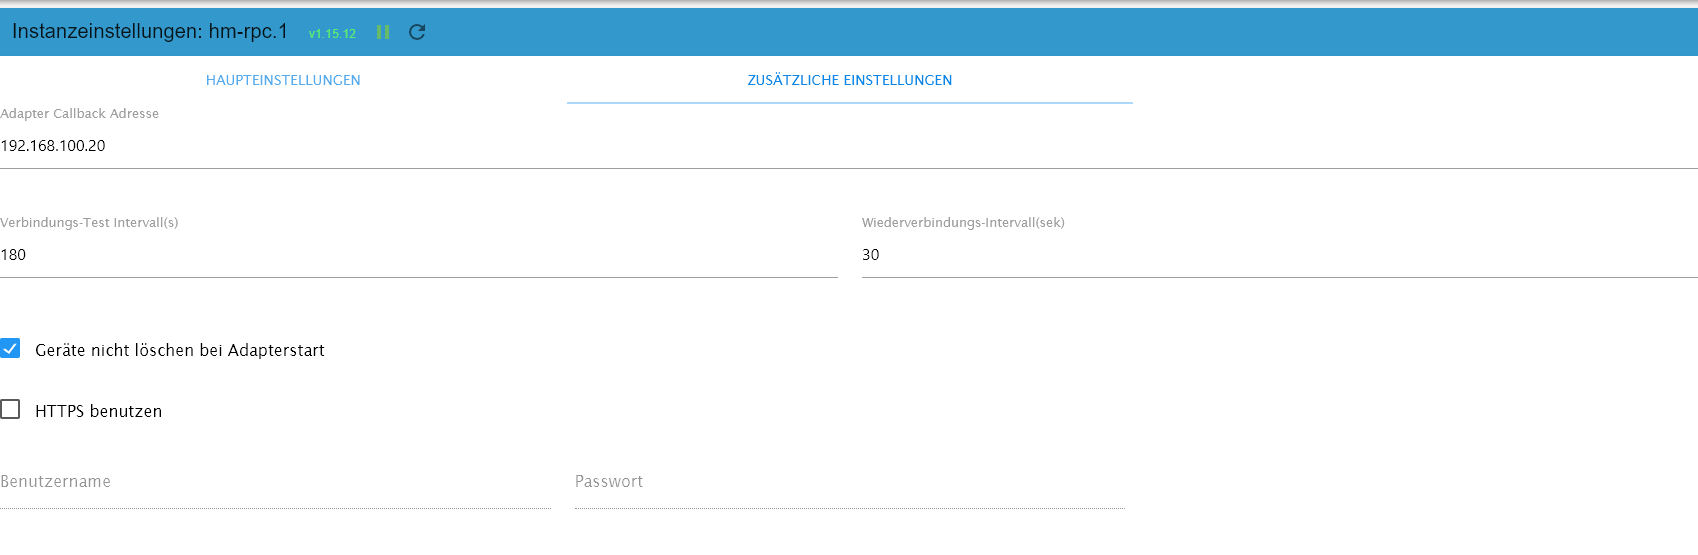This screenshot has width=1698, height=555.
Task: Click the v1.15.12 version label
Action: pos(332,34)
